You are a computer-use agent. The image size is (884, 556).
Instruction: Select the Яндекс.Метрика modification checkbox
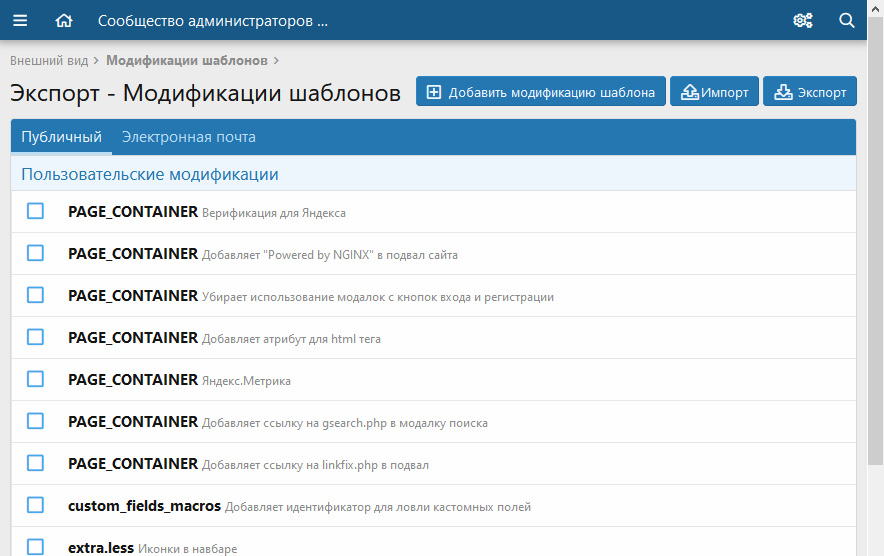[35, 379]
